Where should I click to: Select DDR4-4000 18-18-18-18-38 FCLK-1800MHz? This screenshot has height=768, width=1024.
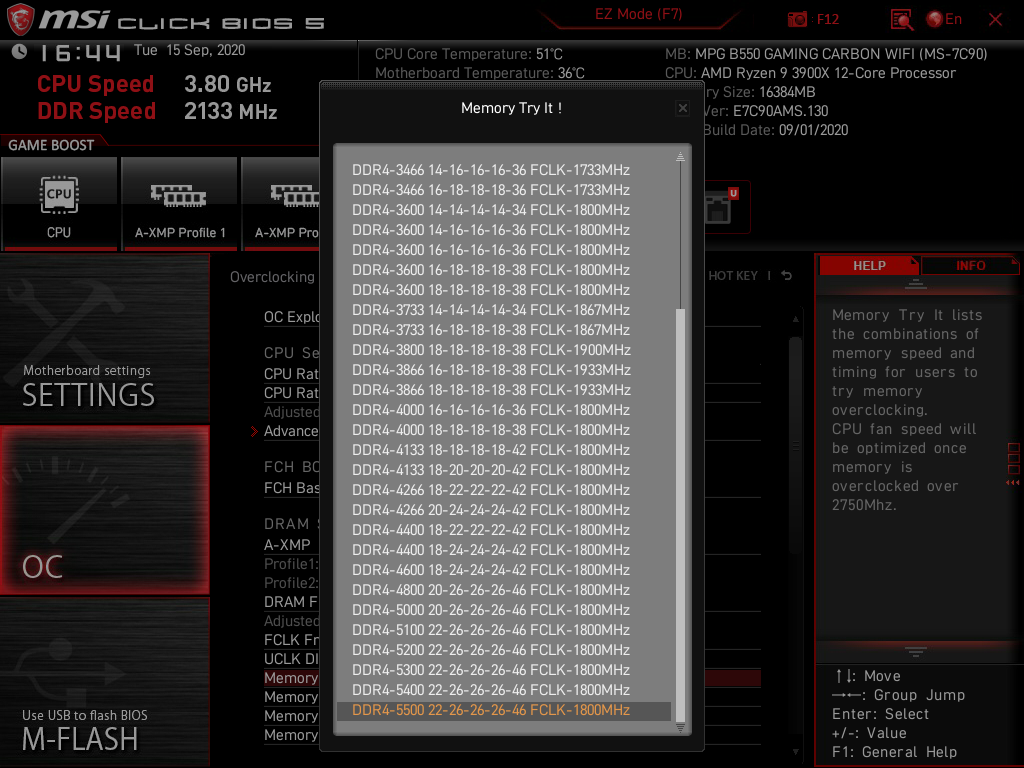point(491,430)
